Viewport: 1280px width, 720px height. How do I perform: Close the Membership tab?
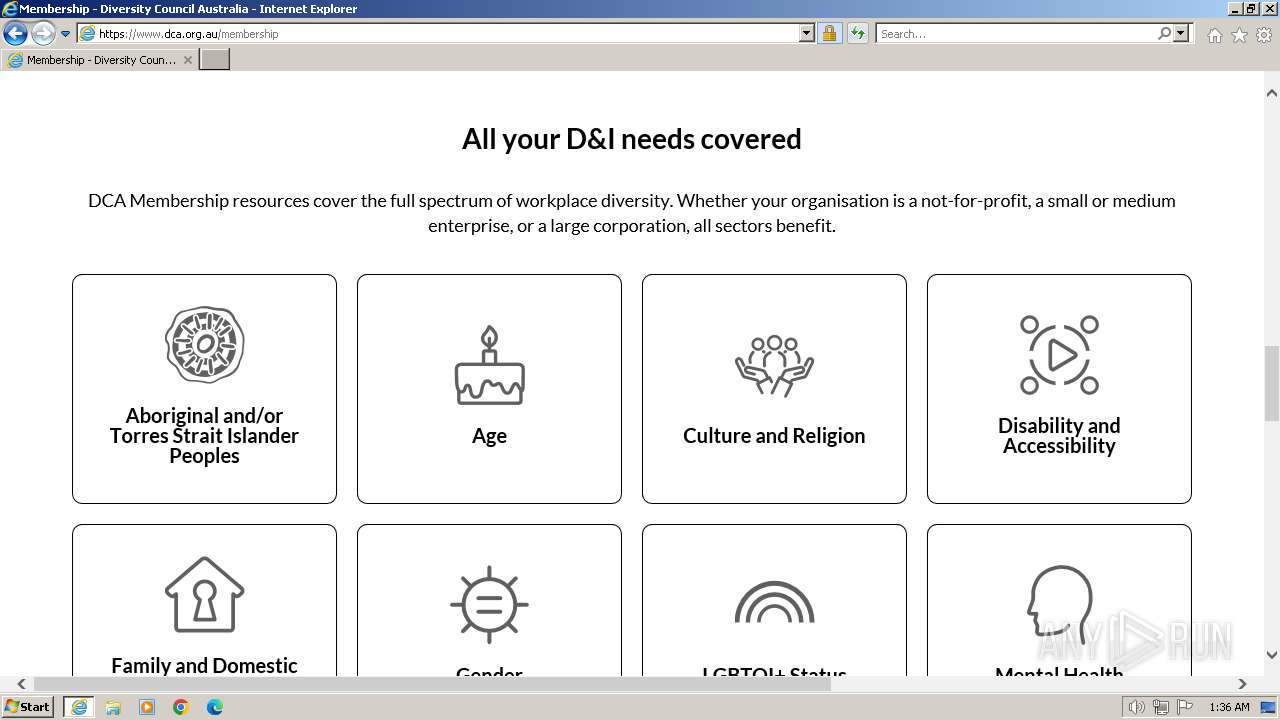tap(187, 60)
